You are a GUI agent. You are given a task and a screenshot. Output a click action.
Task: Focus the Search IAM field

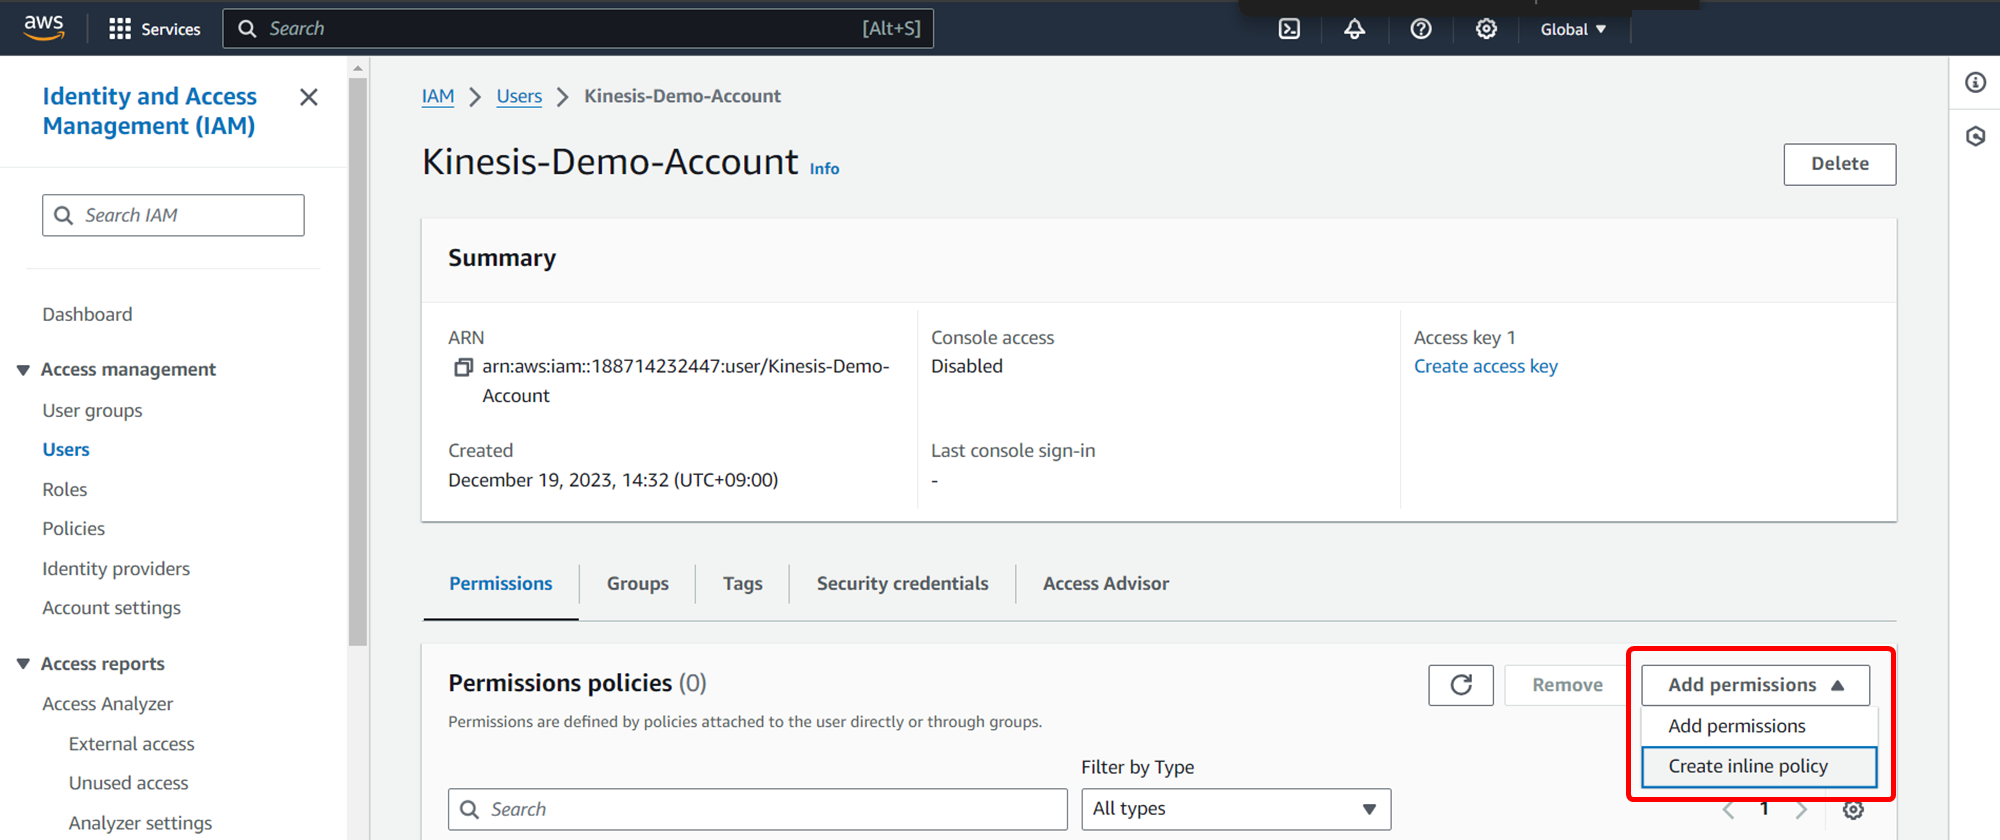[173, 215]
